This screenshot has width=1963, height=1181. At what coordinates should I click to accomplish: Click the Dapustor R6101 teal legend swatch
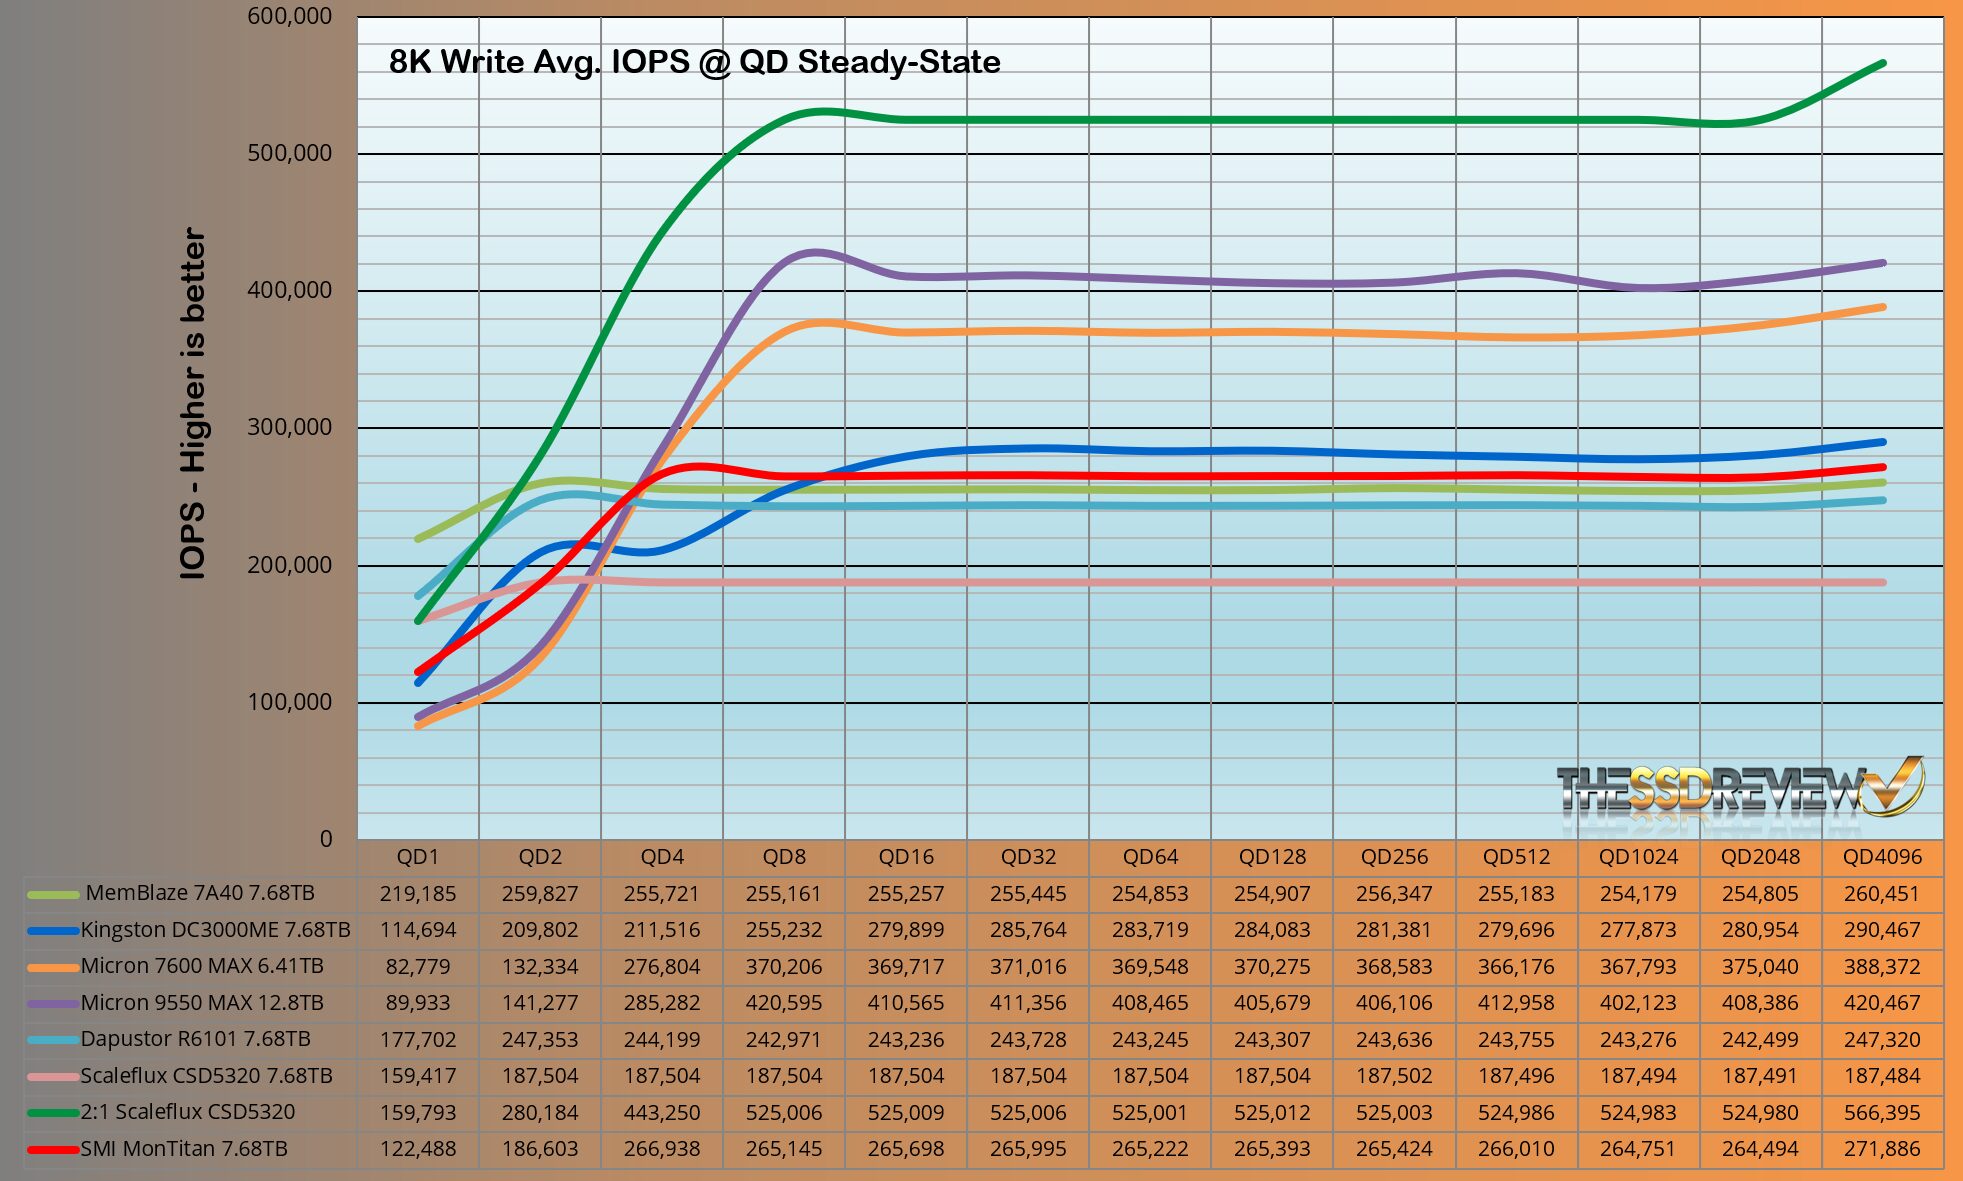(x=53, y=1040)
